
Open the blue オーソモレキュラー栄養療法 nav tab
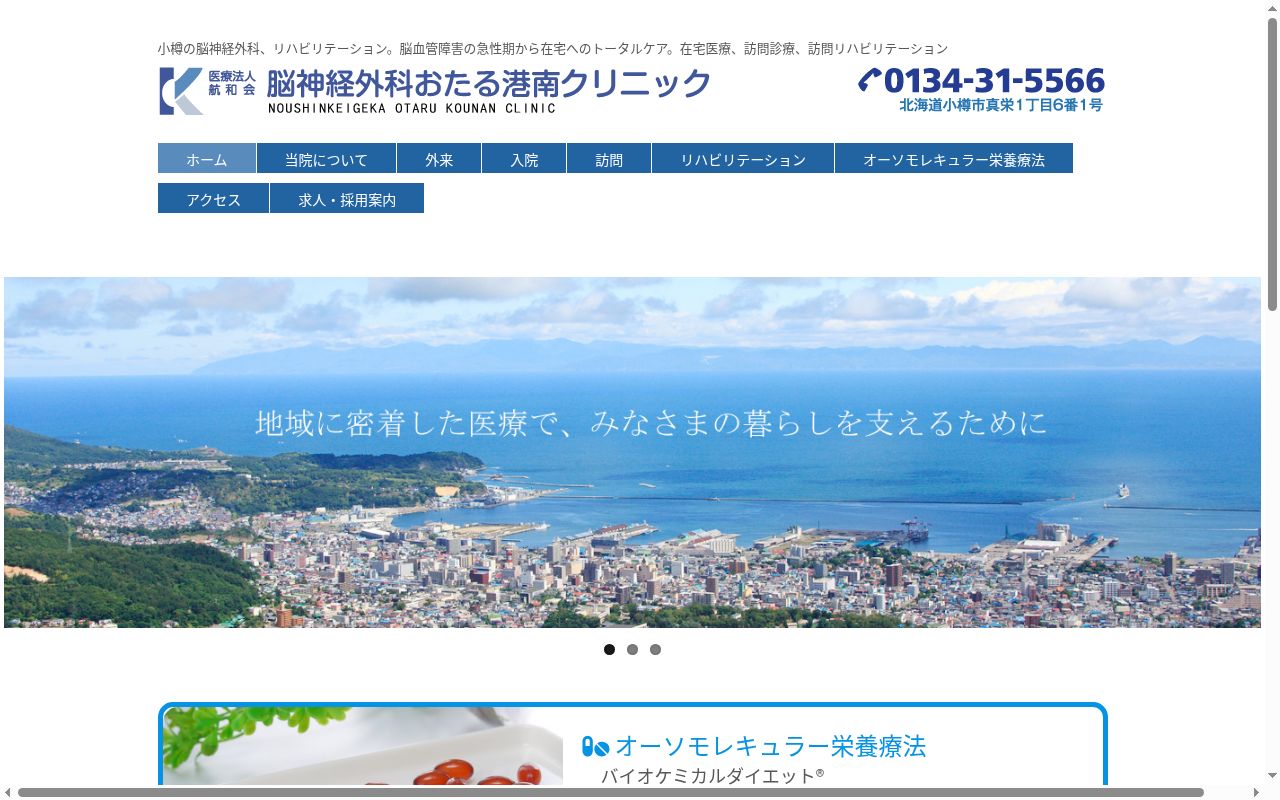click(x=954, y=158)
